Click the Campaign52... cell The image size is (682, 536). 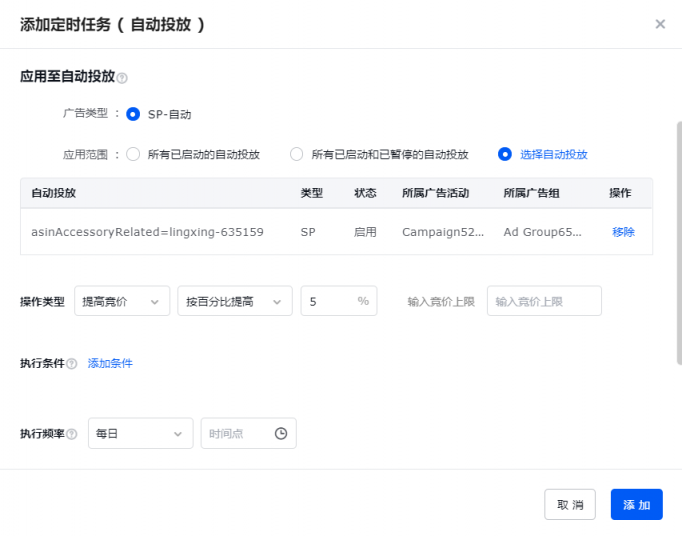443,232
